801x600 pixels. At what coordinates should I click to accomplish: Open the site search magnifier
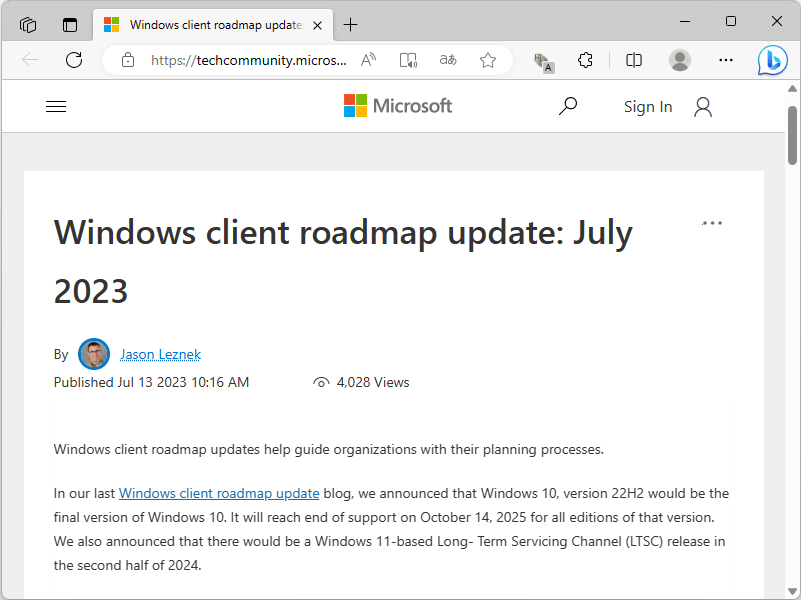pos(568,106)
